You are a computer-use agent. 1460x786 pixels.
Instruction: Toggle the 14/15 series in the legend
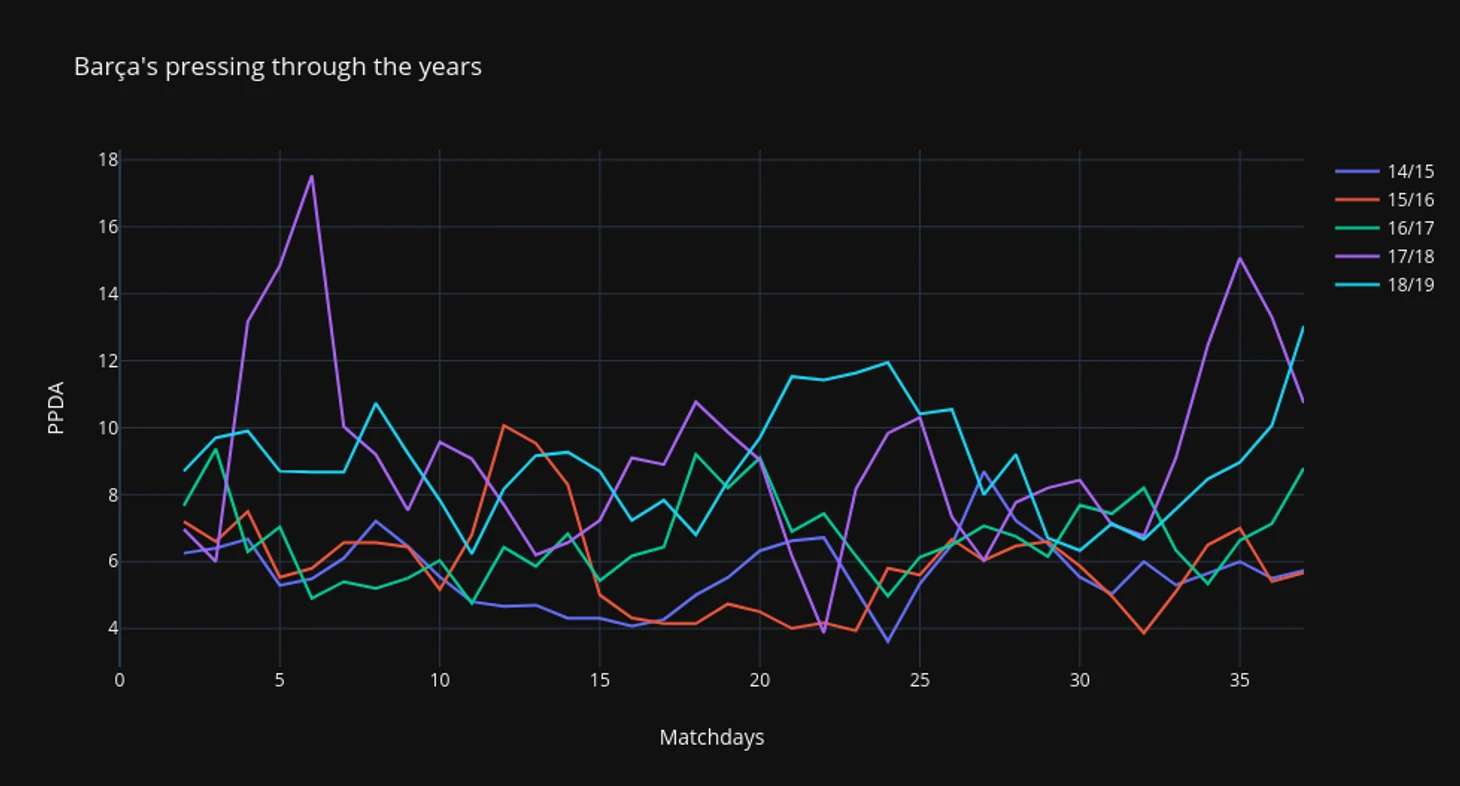click(x=1385, y=171)
